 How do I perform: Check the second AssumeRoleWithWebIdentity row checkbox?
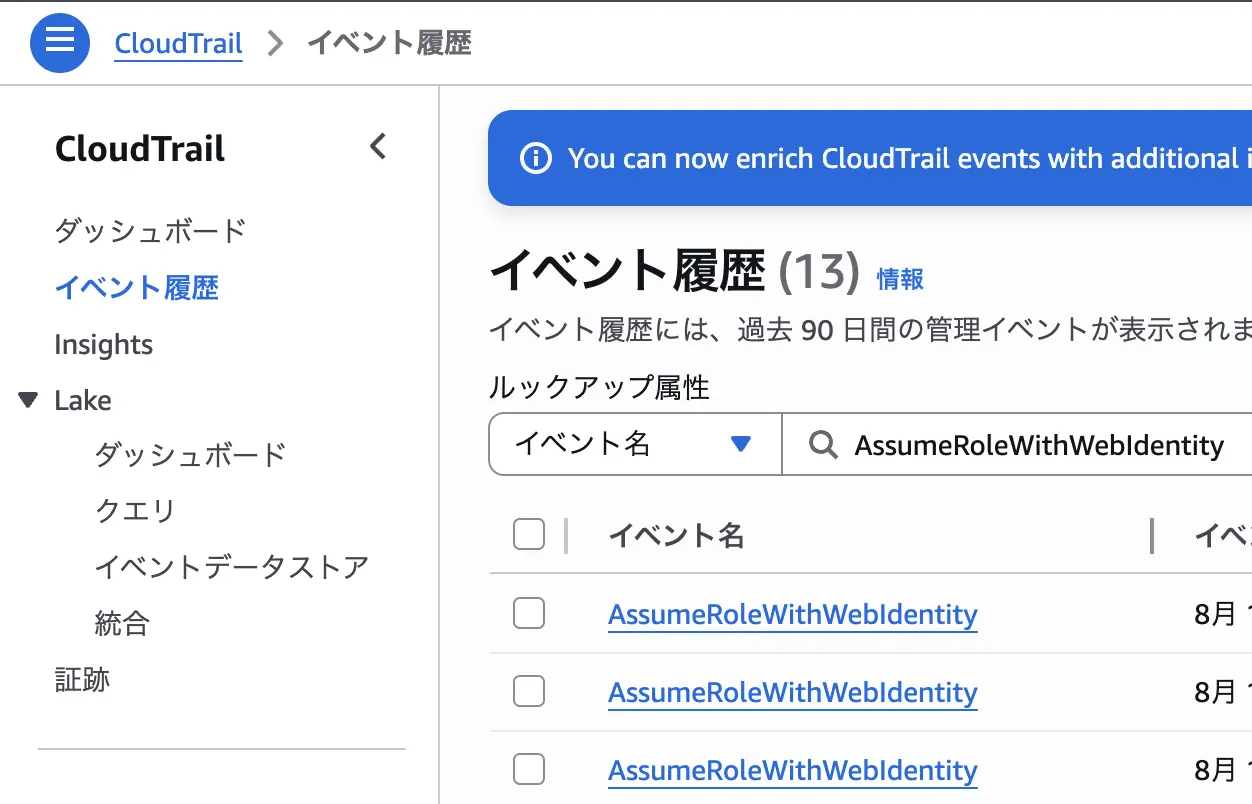click(x=529, y=691)
